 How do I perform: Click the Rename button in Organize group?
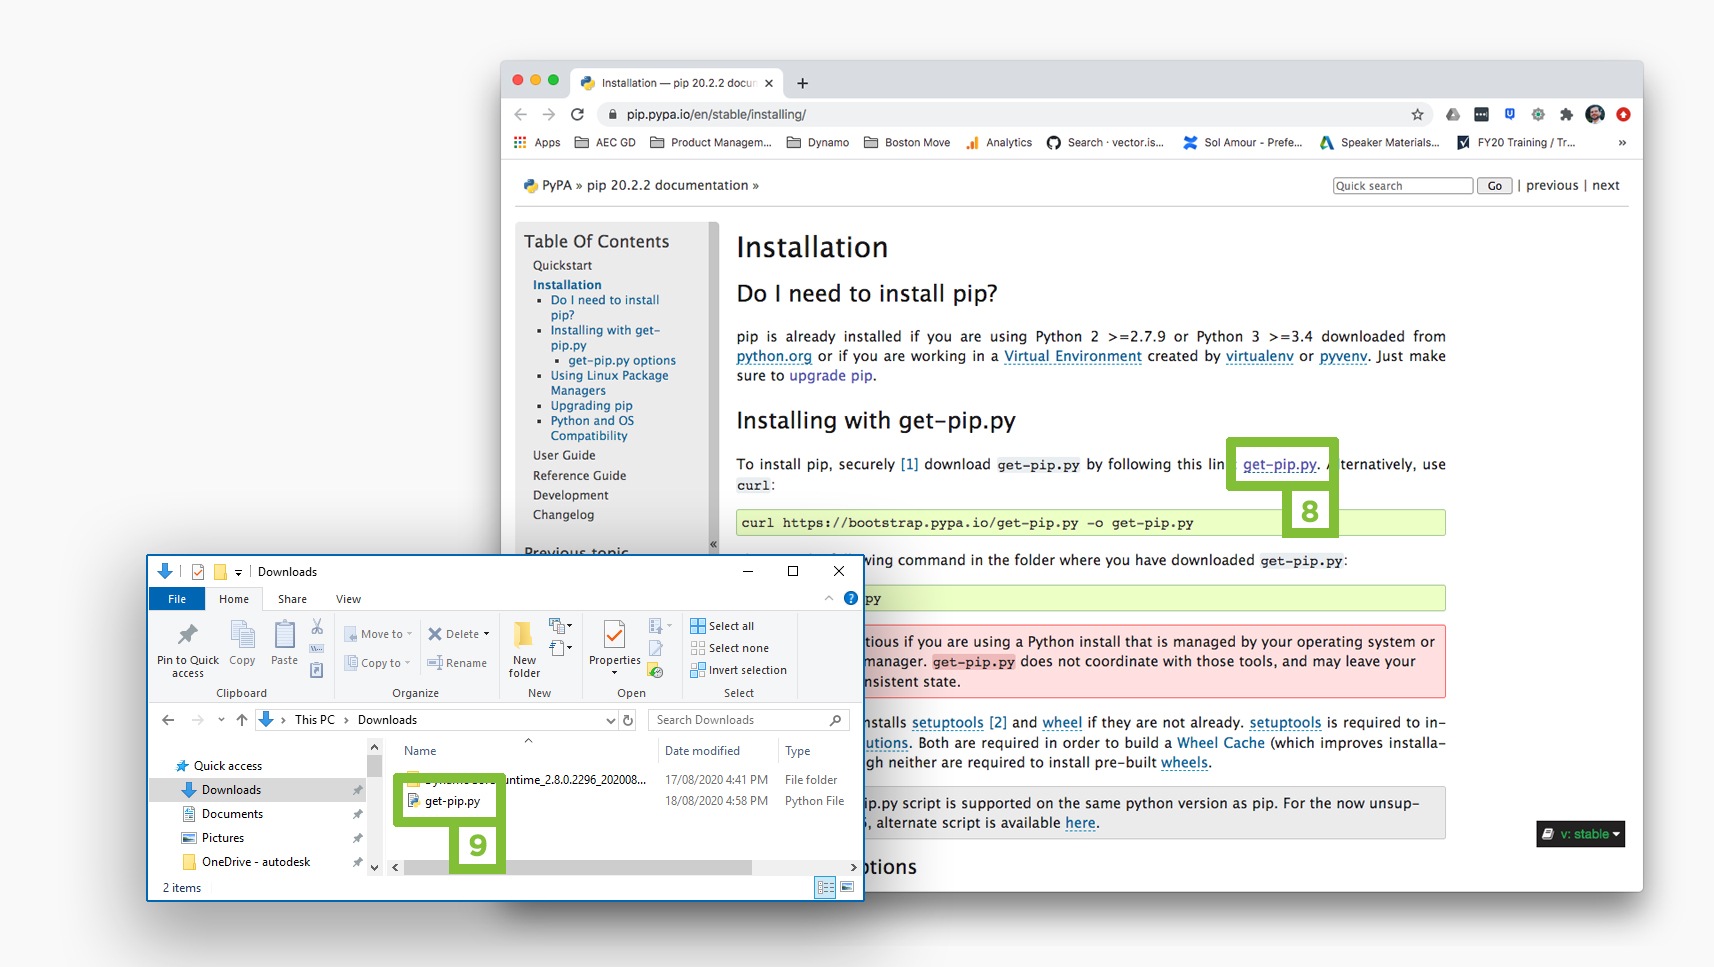(x=457, y=663)
